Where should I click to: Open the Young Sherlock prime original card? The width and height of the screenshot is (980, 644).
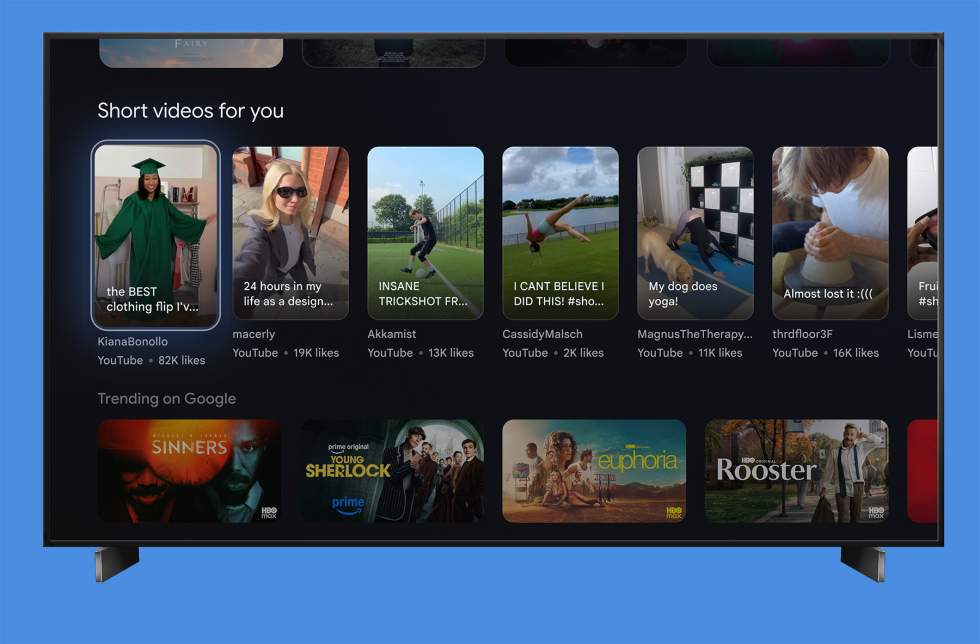point(392,471)
